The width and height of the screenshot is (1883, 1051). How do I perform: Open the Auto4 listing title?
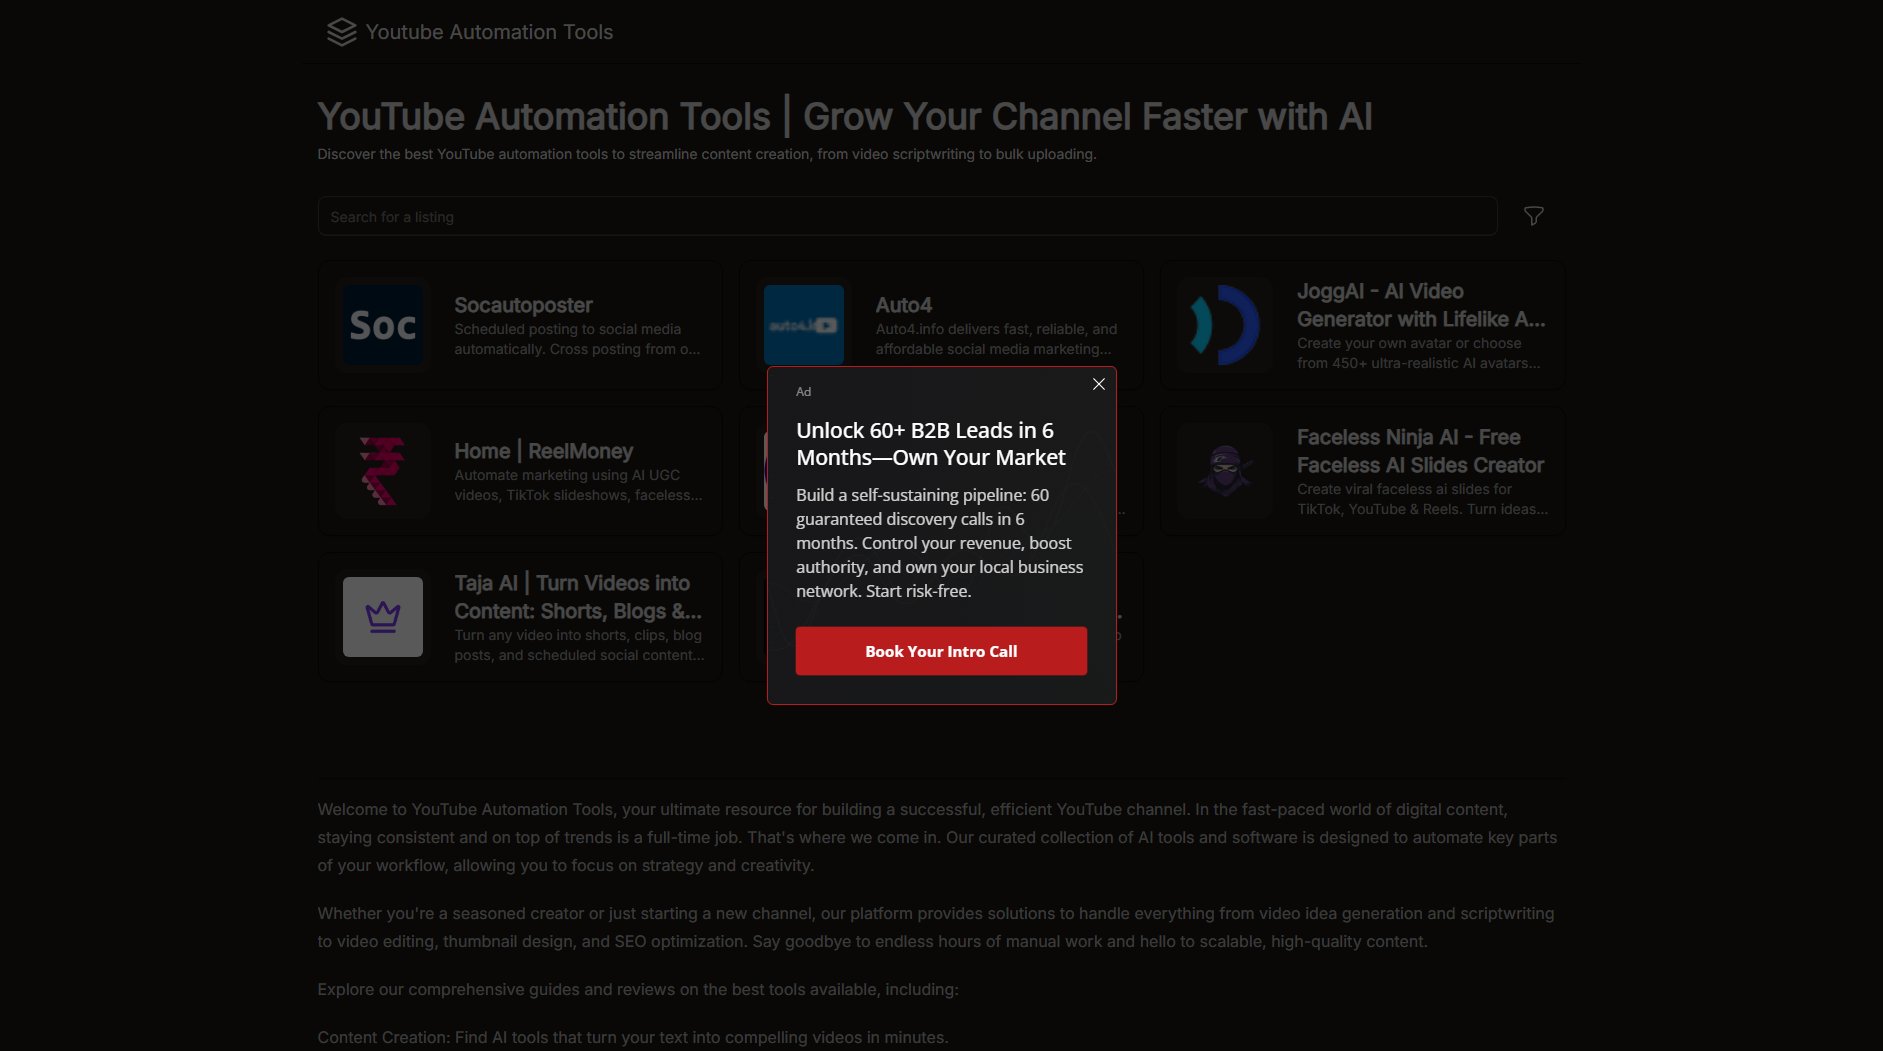[902, 305]
